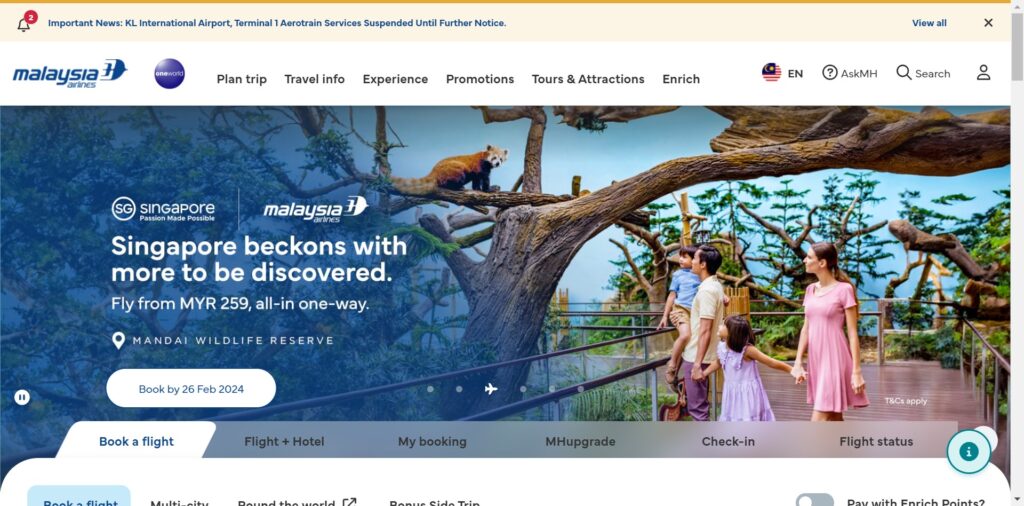Select the airplane-shaped carousel indicator

491,389
